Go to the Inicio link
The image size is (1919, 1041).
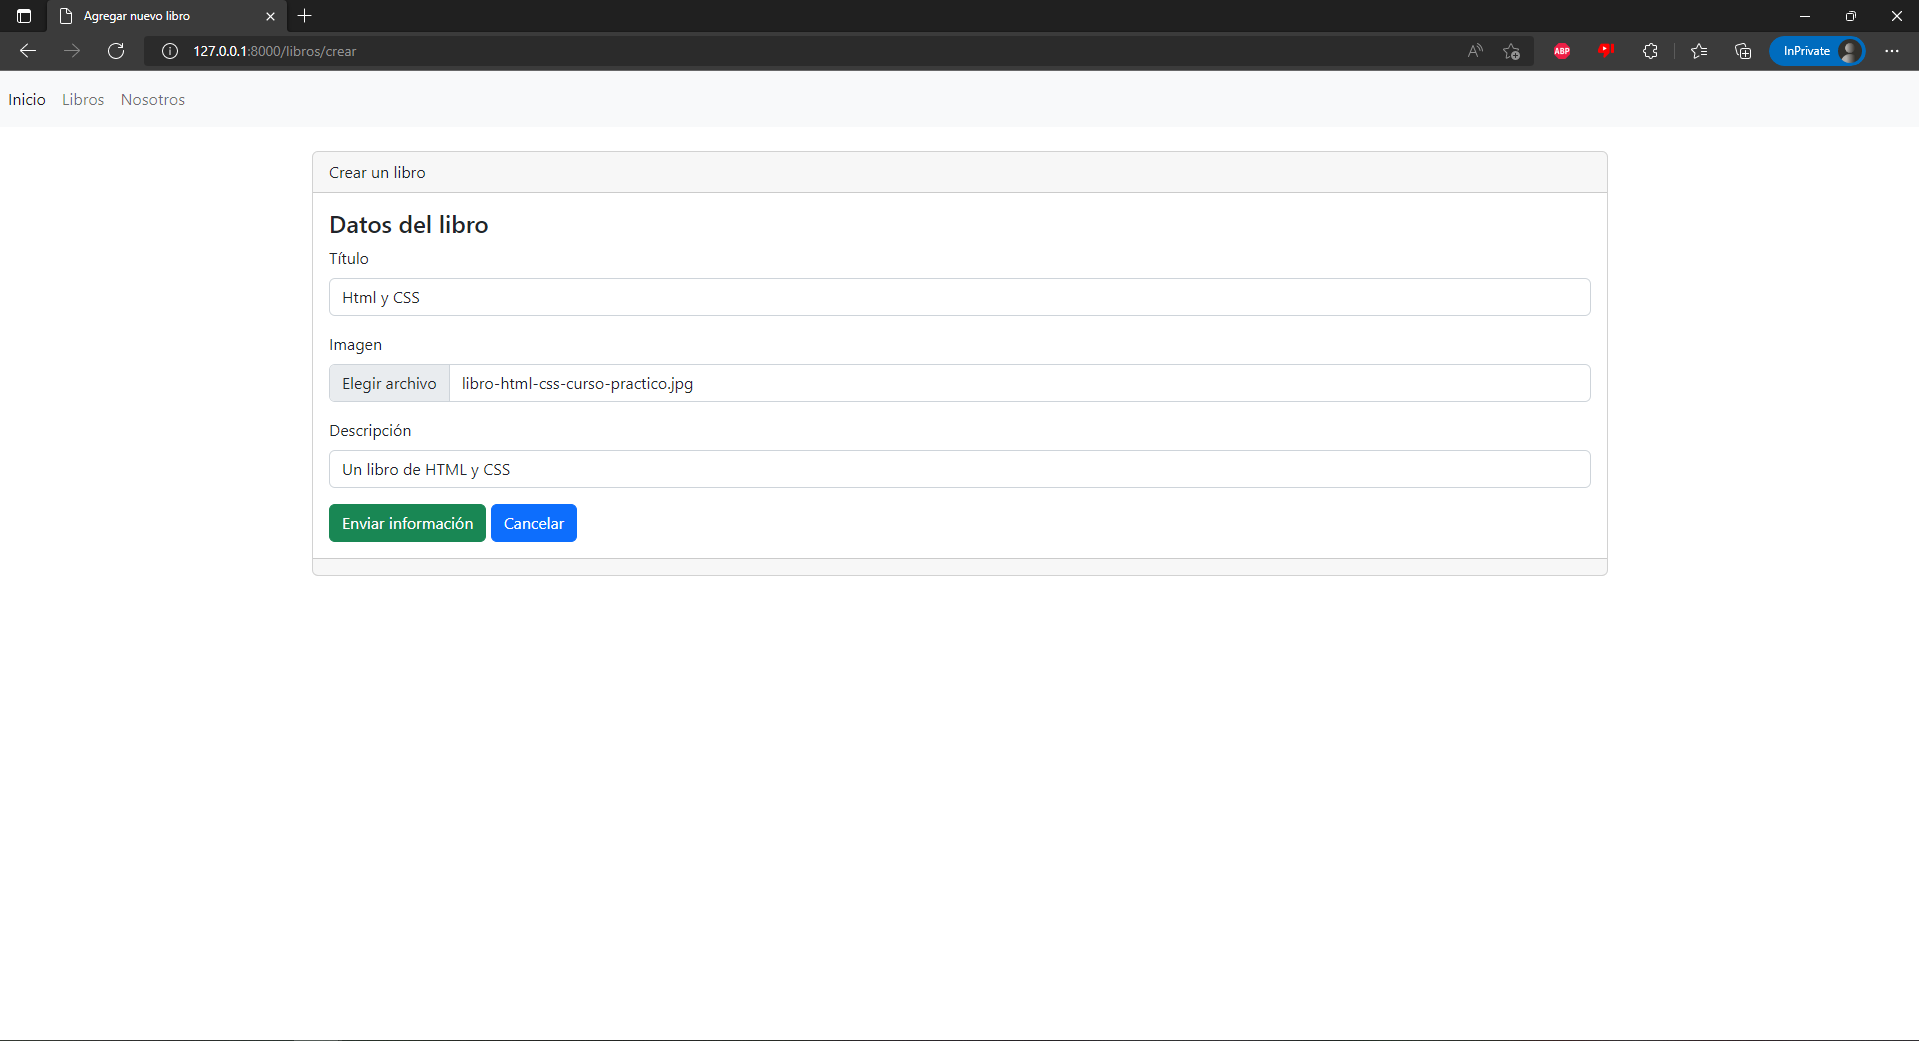(x=27, y=99)
